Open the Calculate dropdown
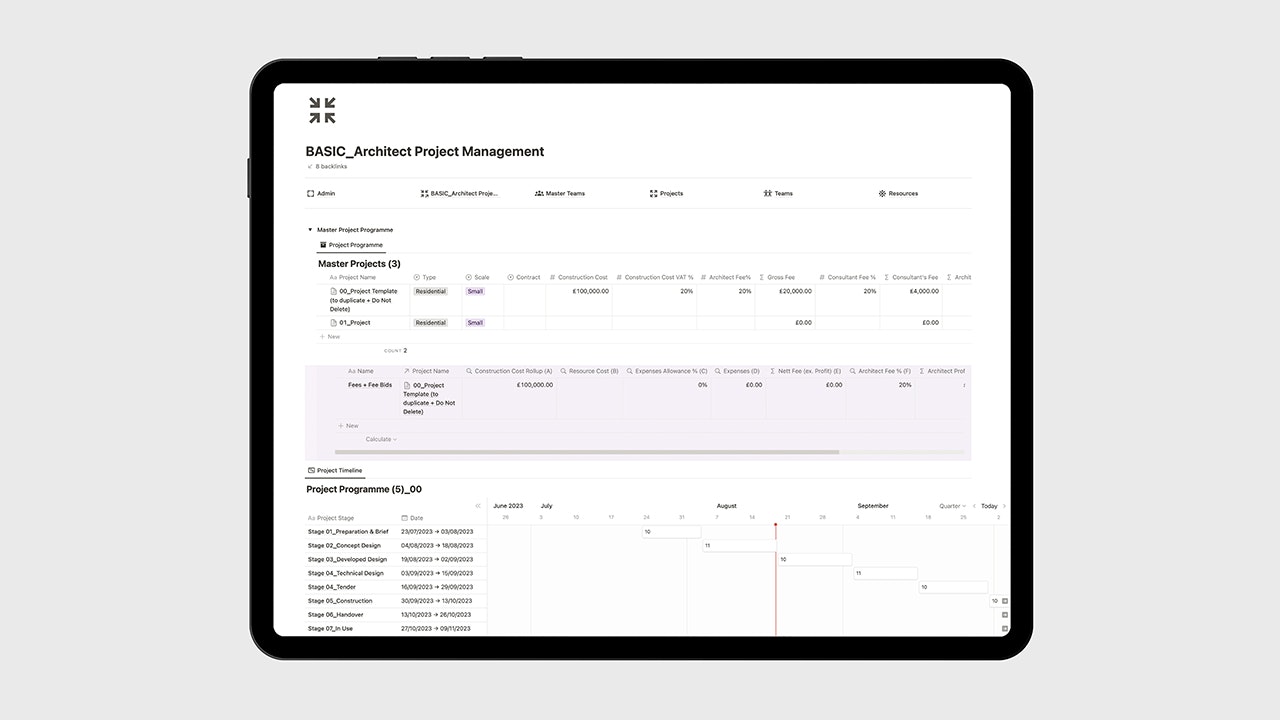The image size is (1280, 720). coord(381,439)
